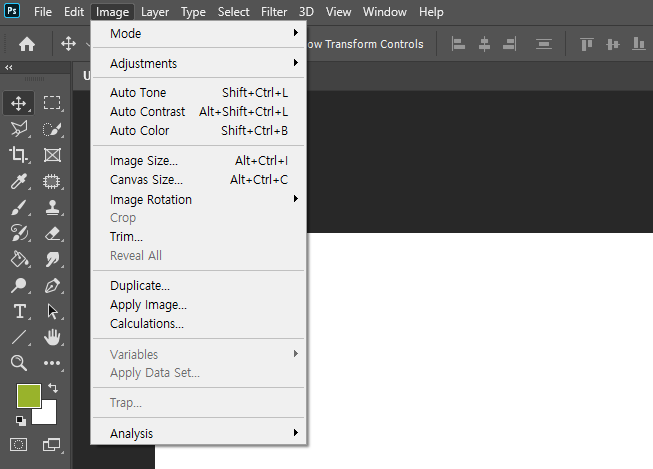Expand the Mode submenu

tap(198, 33)
